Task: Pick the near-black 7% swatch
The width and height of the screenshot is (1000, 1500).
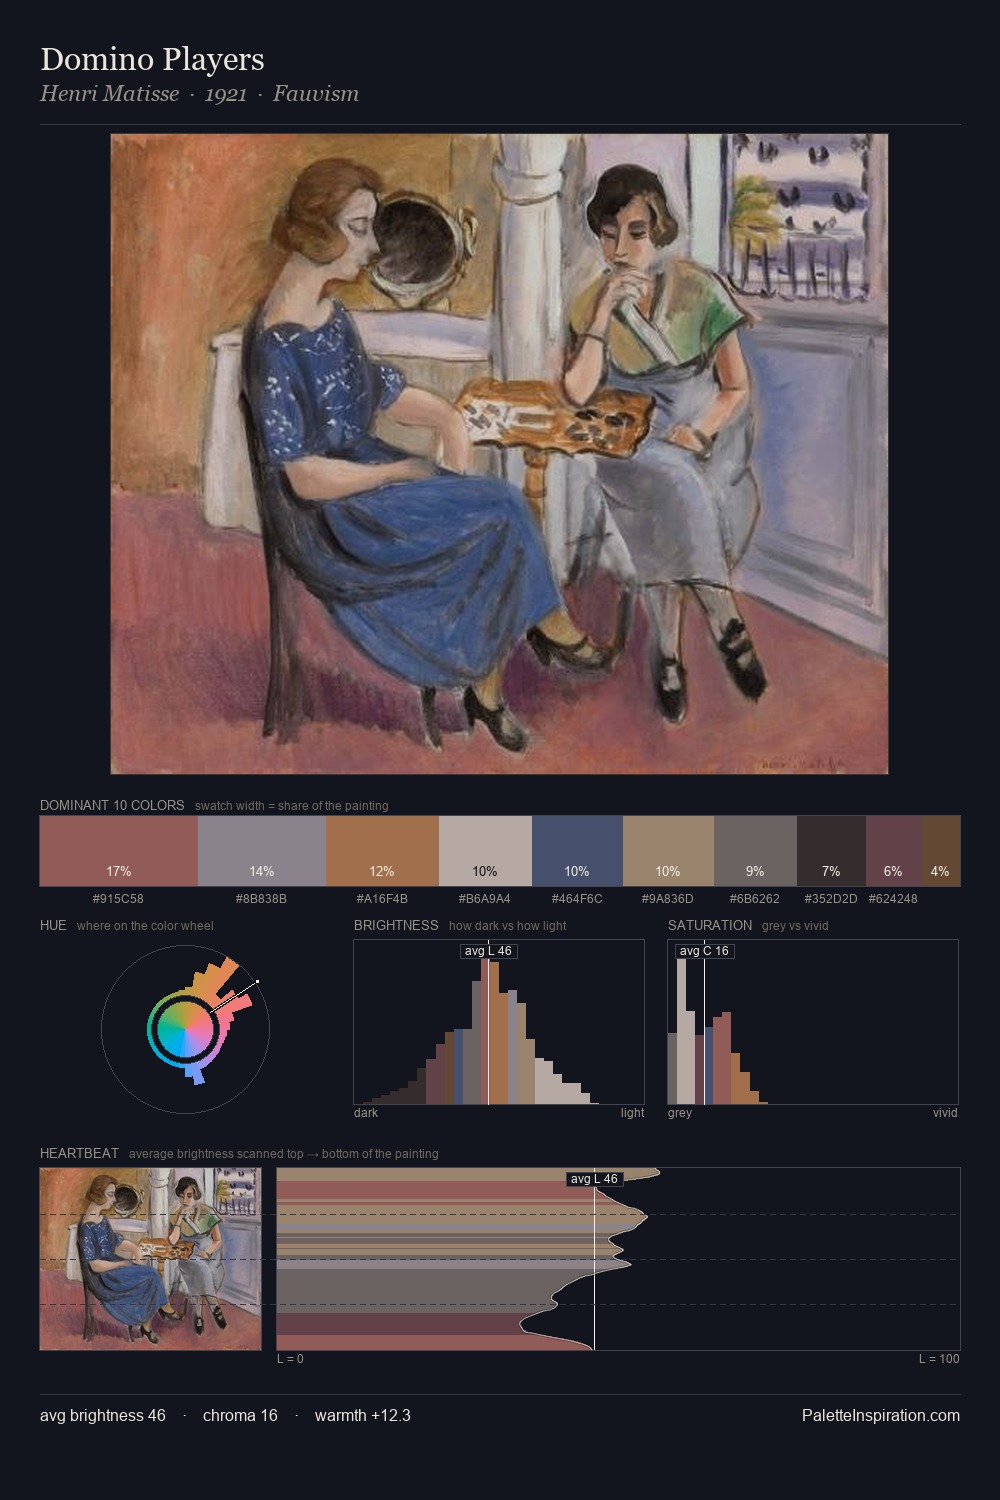Action: [831, 851]
